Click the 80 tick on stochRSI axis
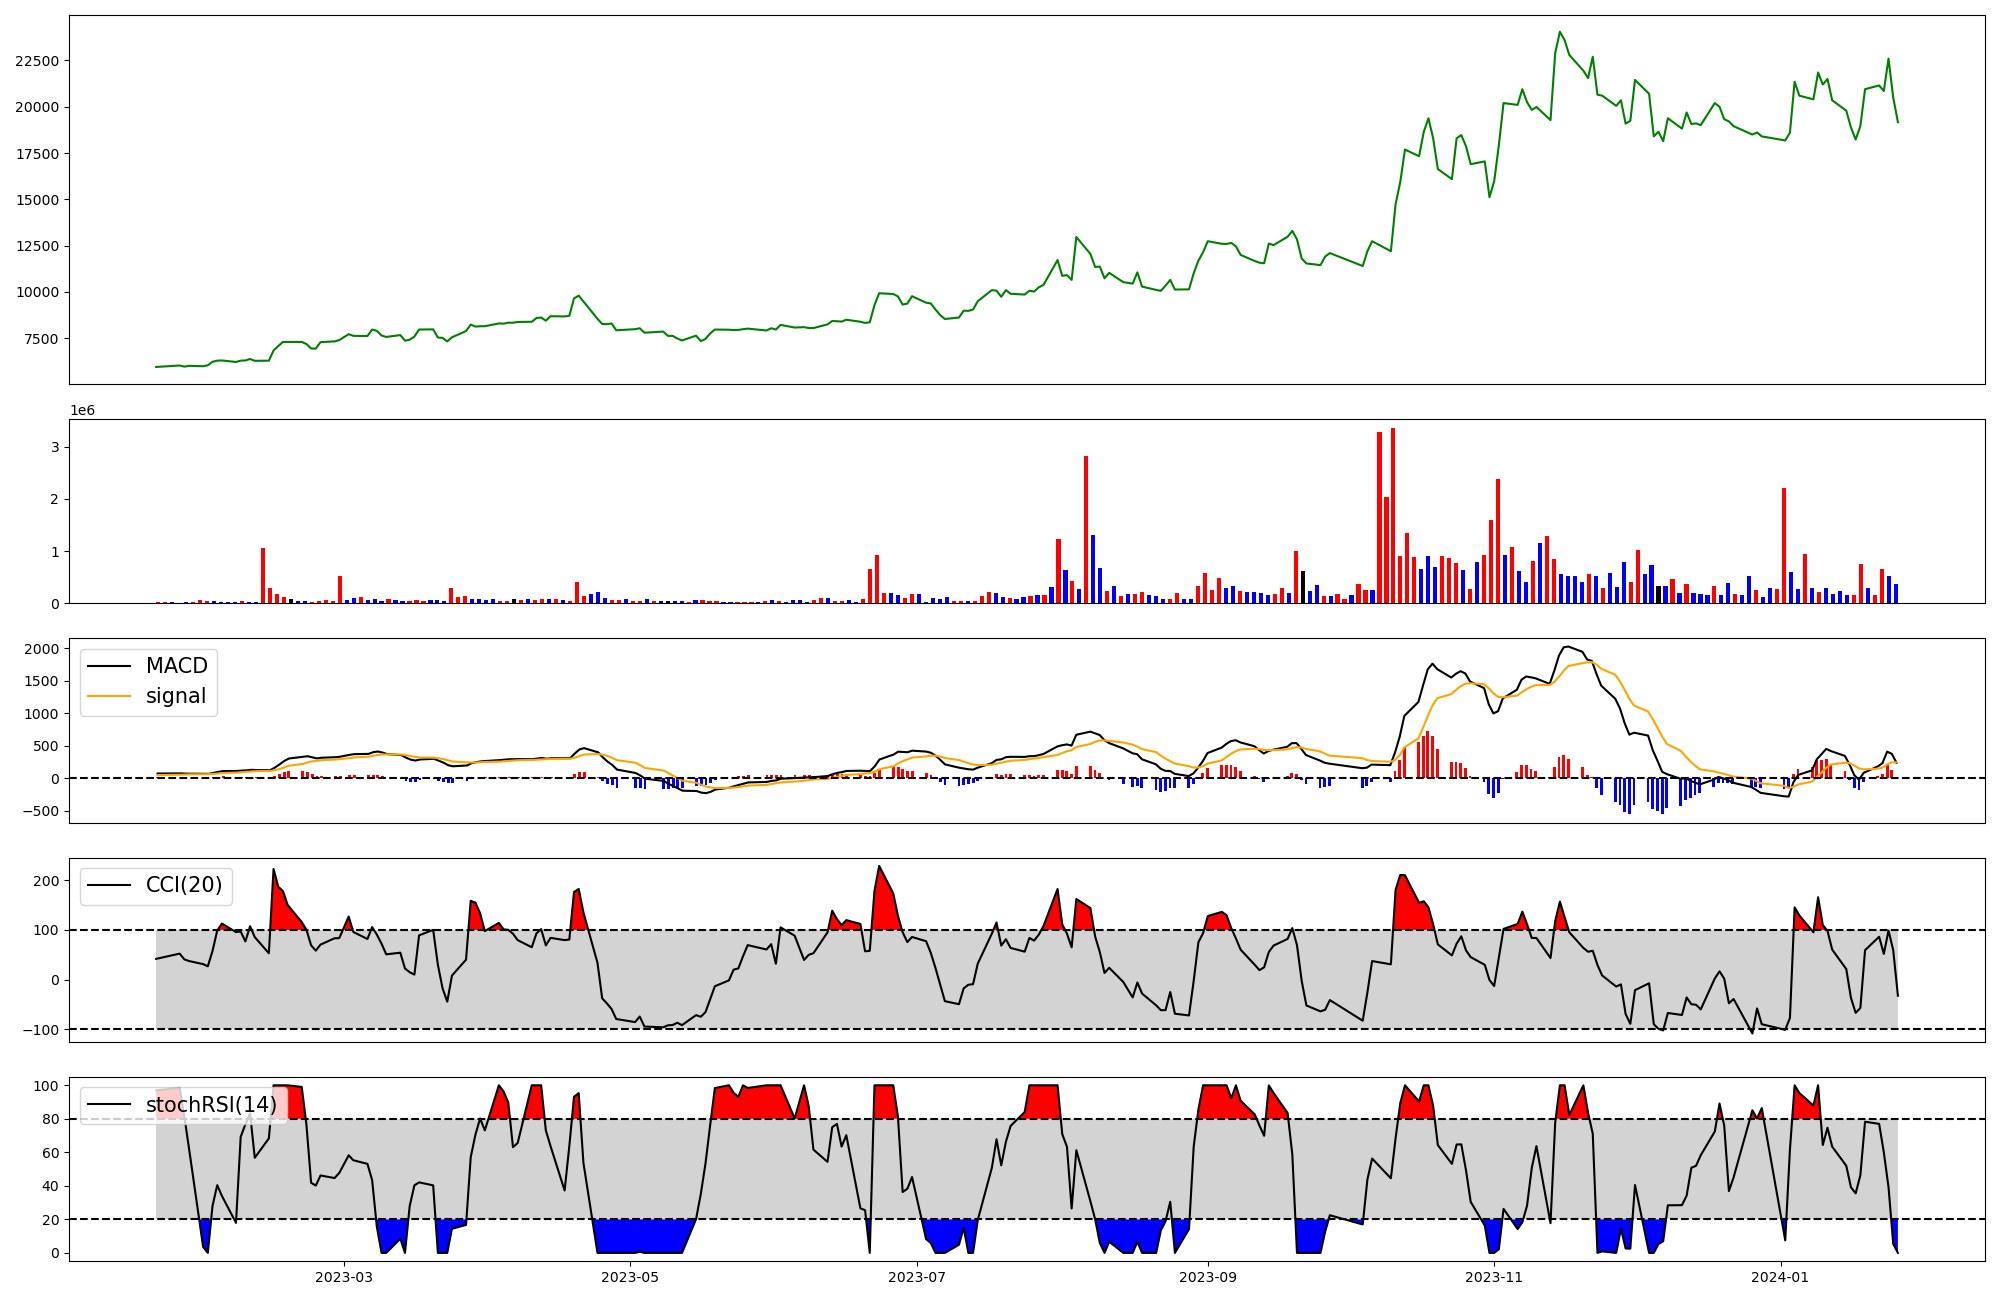 click(50, 1119)
